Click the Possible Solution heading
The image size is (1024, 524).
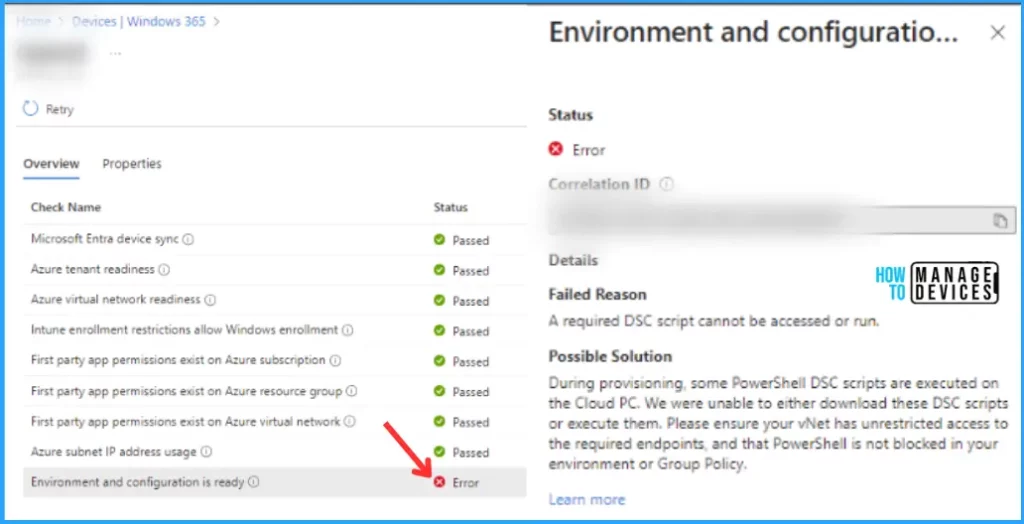coord(610,357)
